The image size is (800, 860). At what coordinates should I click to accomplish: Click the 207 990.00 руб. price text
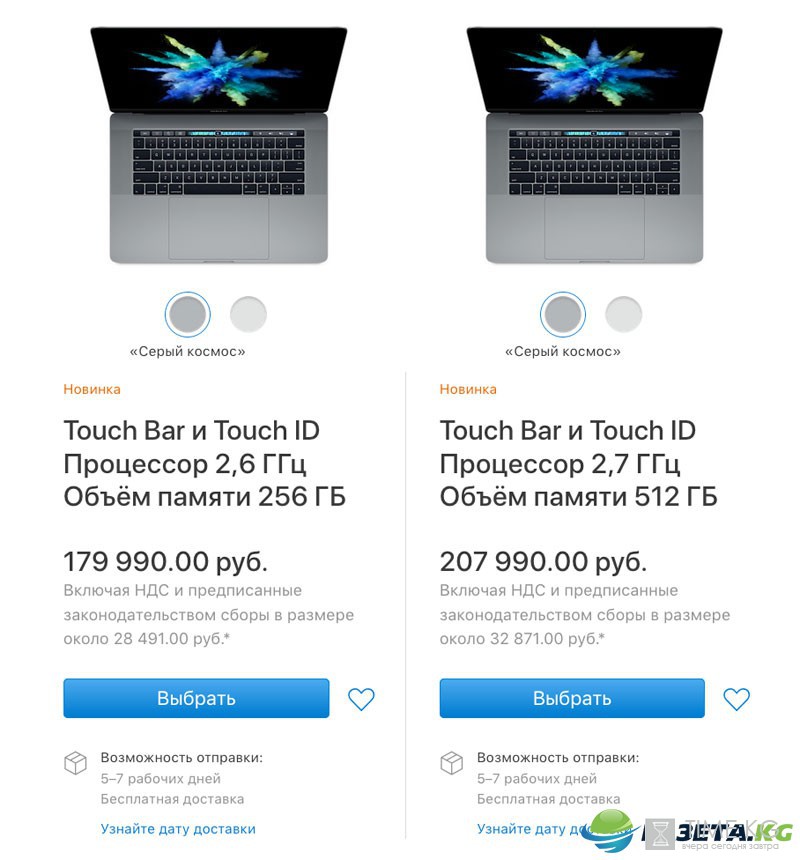click(x=543, y=562)
